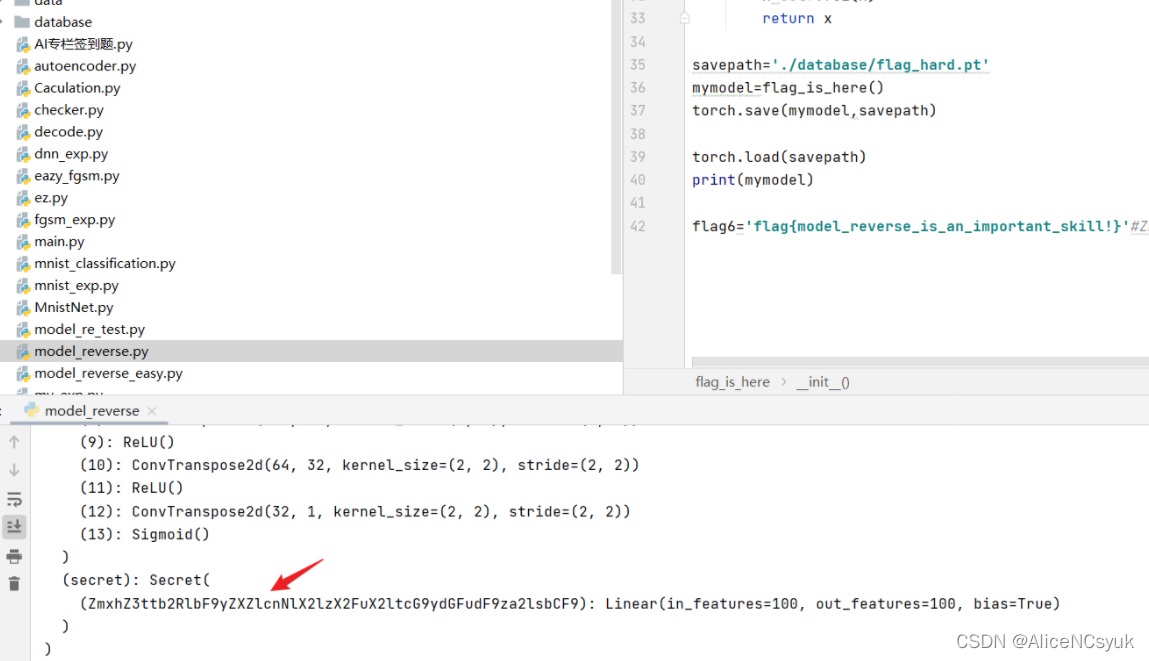Screen dimensions: 1149x661
Task: Toggle scroll to end in run console
Action: click(14, 527)
